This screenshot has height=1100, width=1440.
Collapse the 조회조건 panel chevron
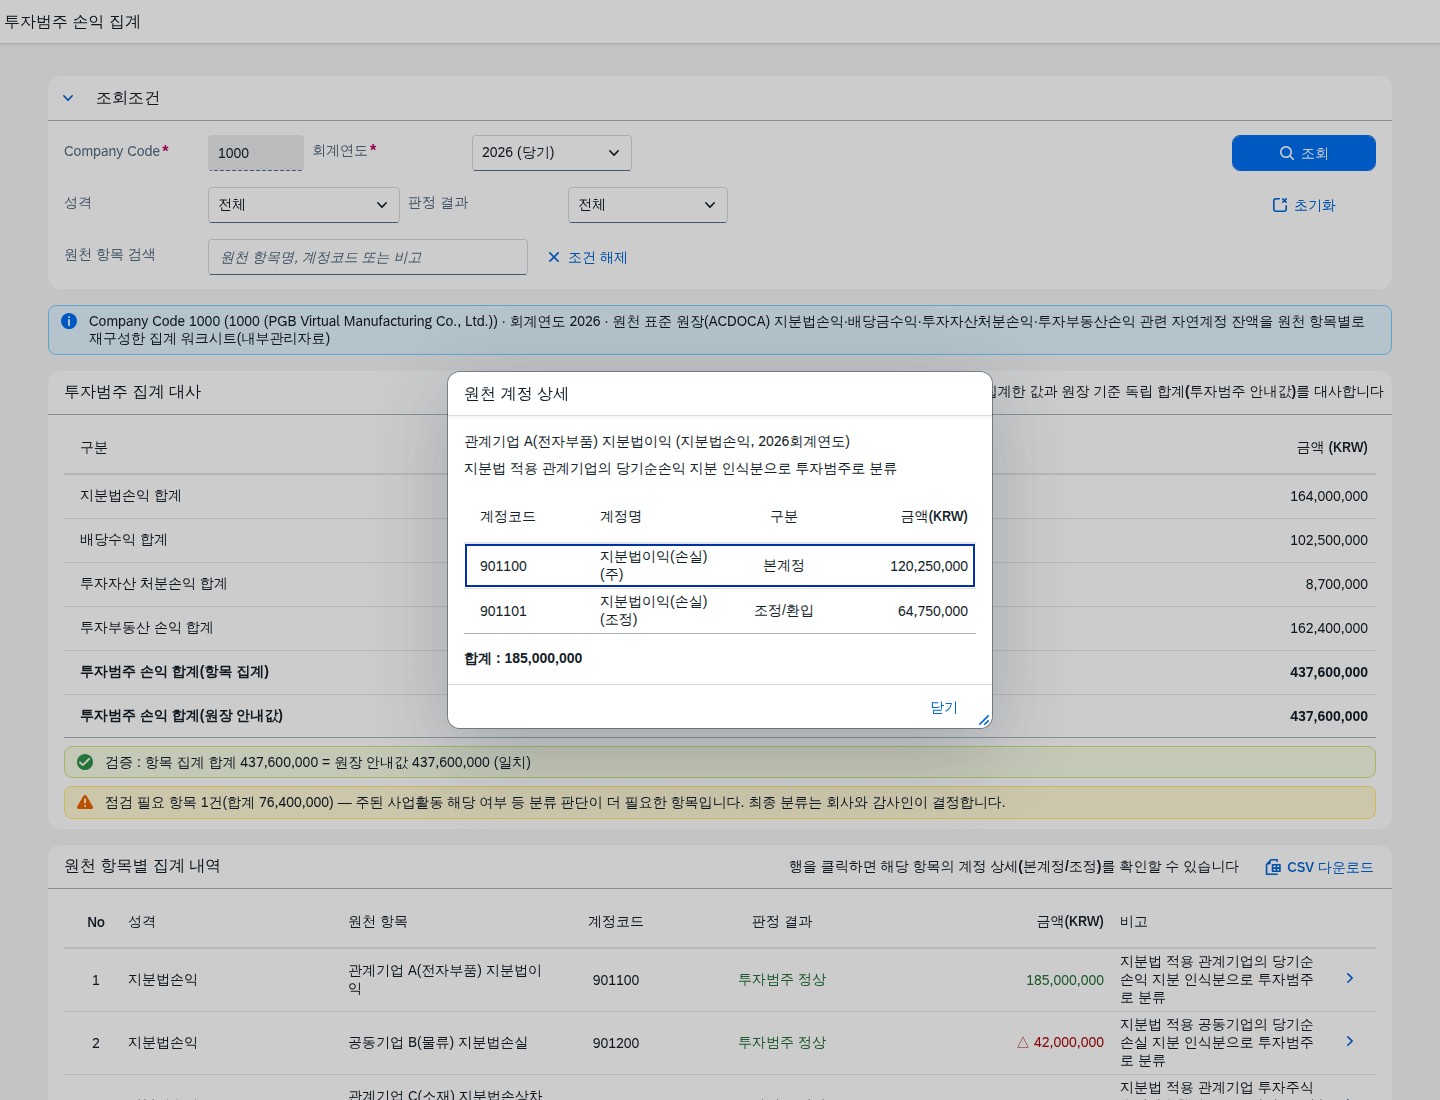coord(68,98)
